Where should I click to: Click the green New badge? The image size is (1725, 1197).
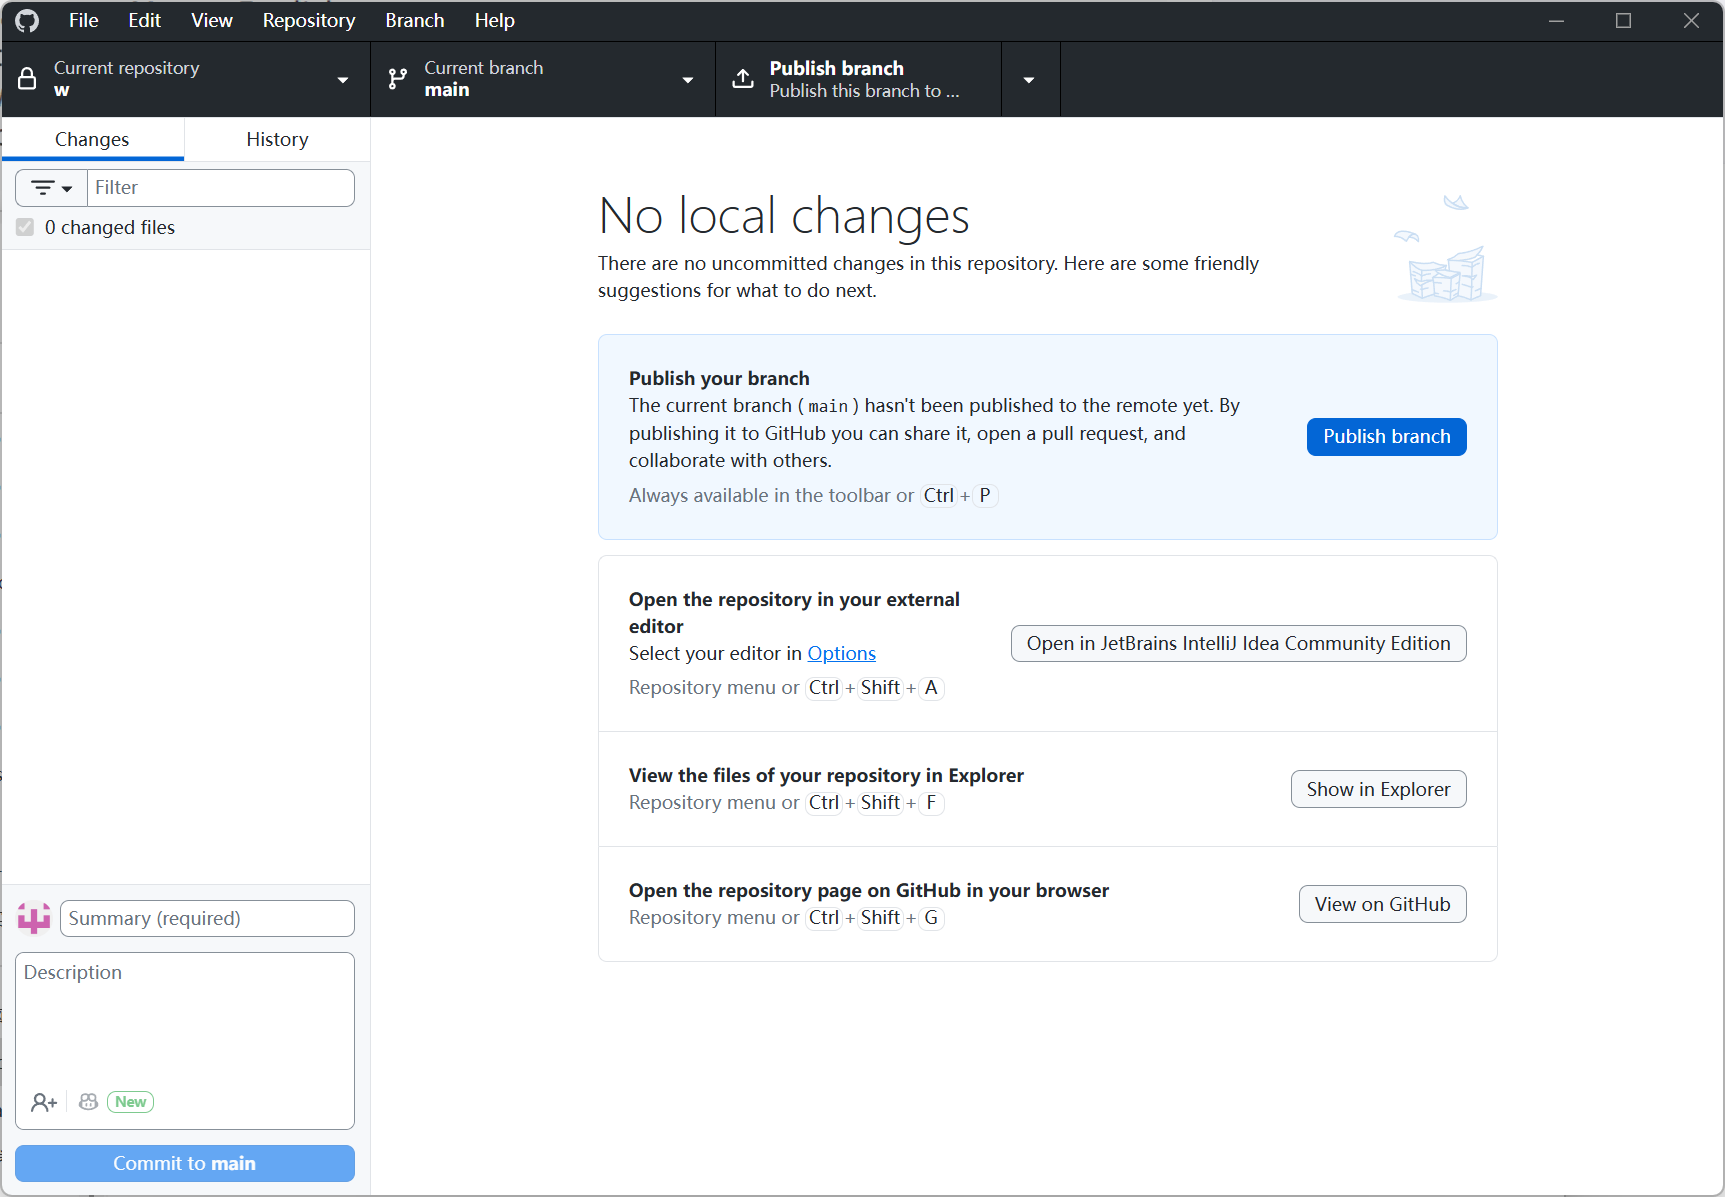(x=130, y=1102)
